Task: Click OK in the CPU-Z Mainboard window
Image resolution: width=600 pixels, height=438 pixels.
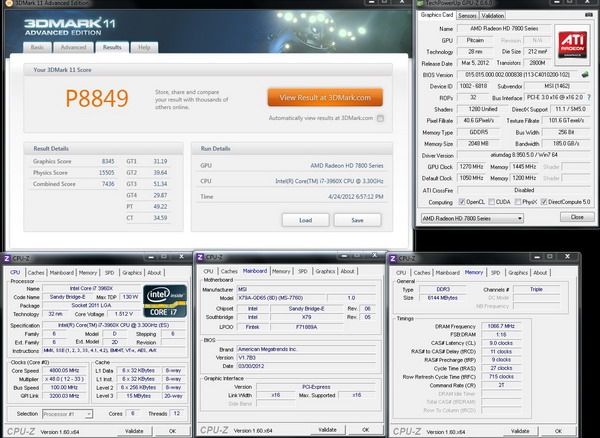Action: click(365, 430)
